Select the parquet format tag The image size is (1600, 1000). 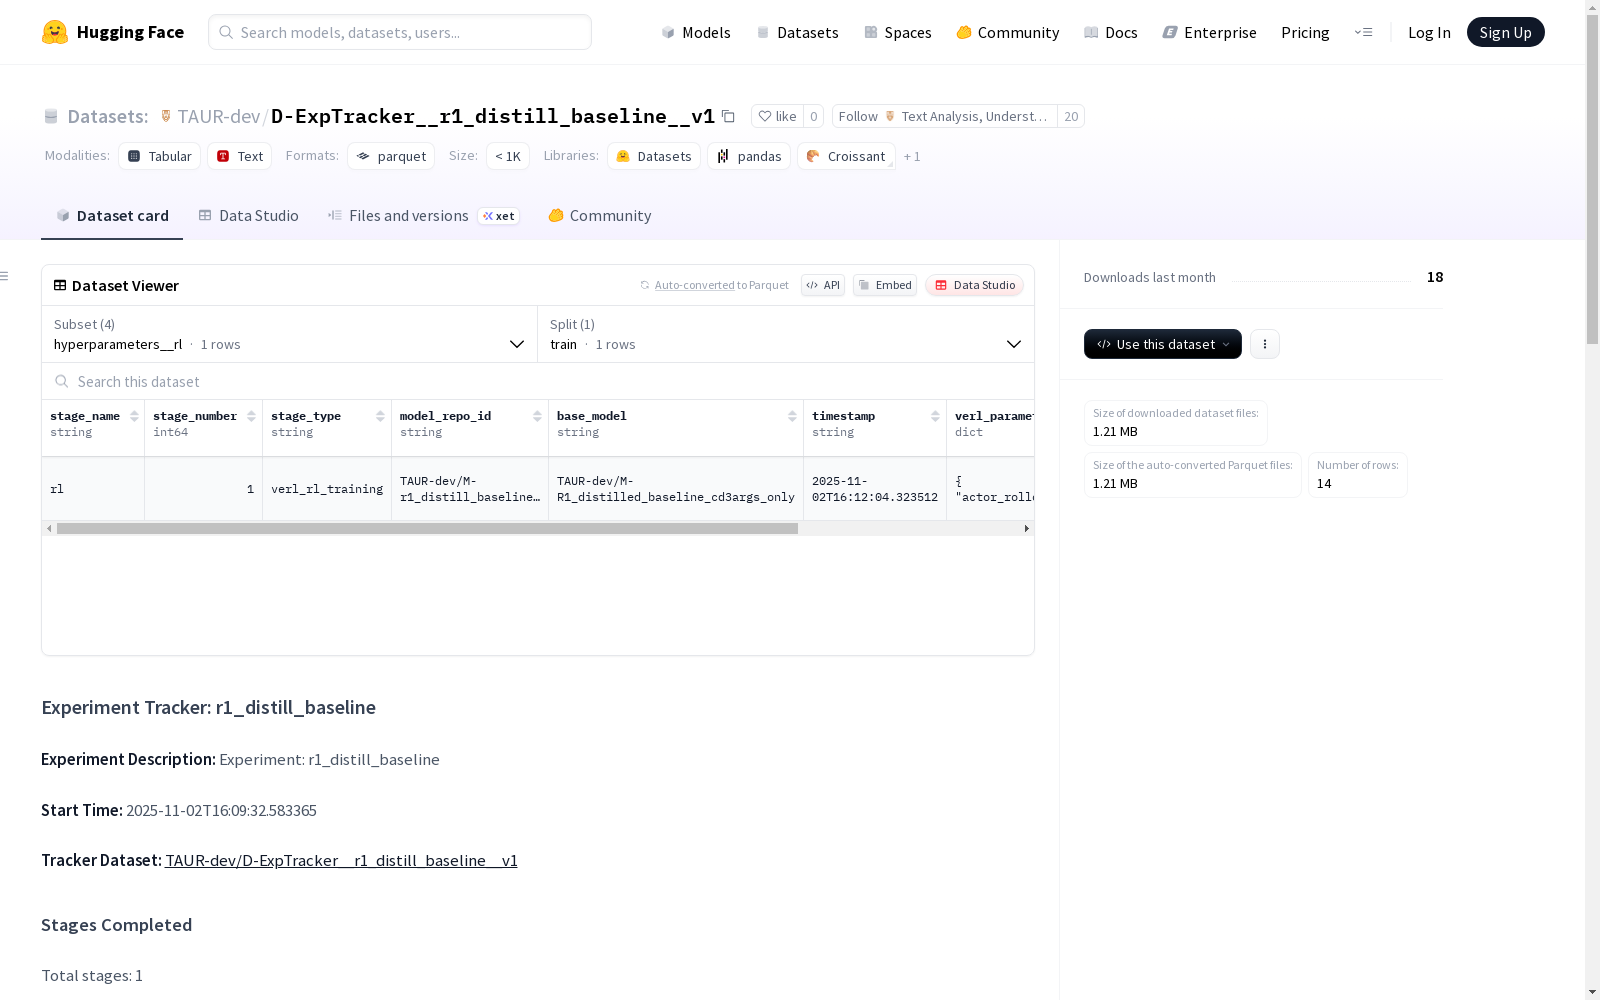pyautogui.click(x=391, y=156)
